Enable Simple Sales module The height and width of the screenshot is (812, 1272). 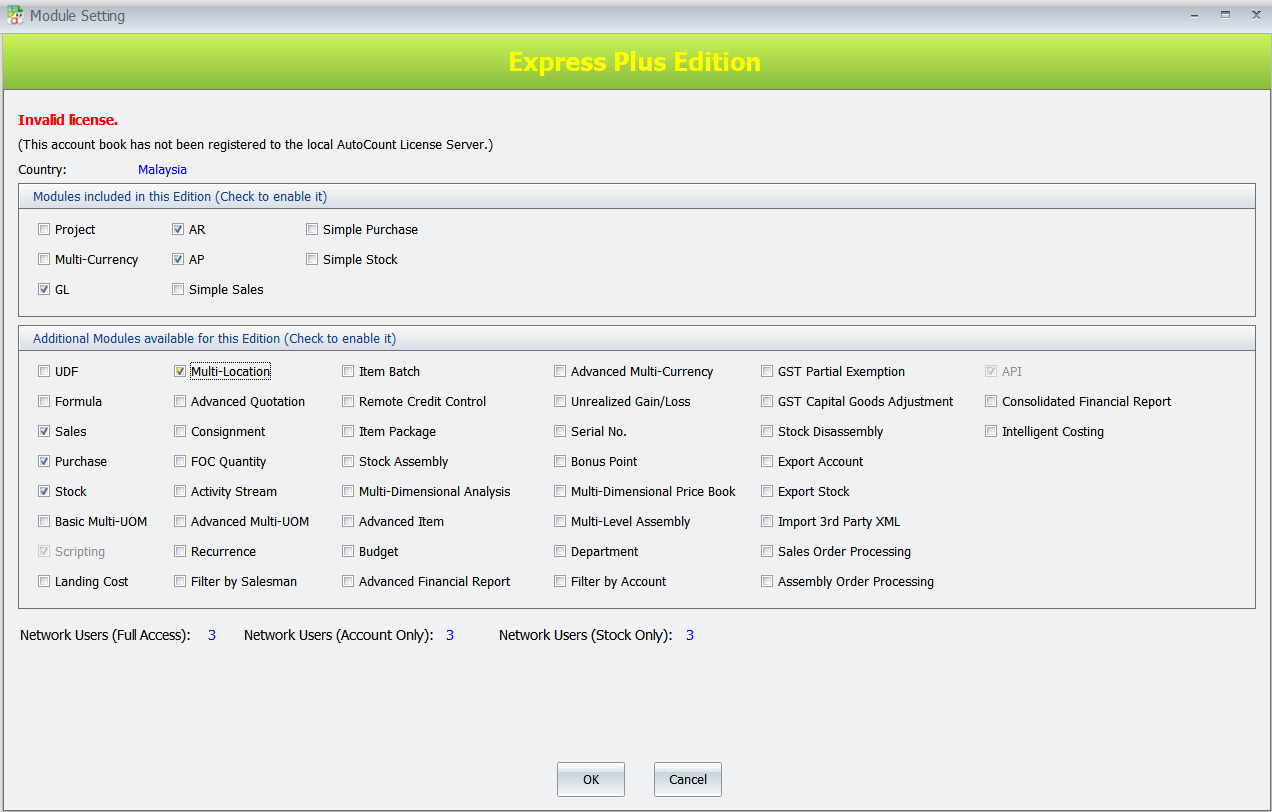coord(178,290)
